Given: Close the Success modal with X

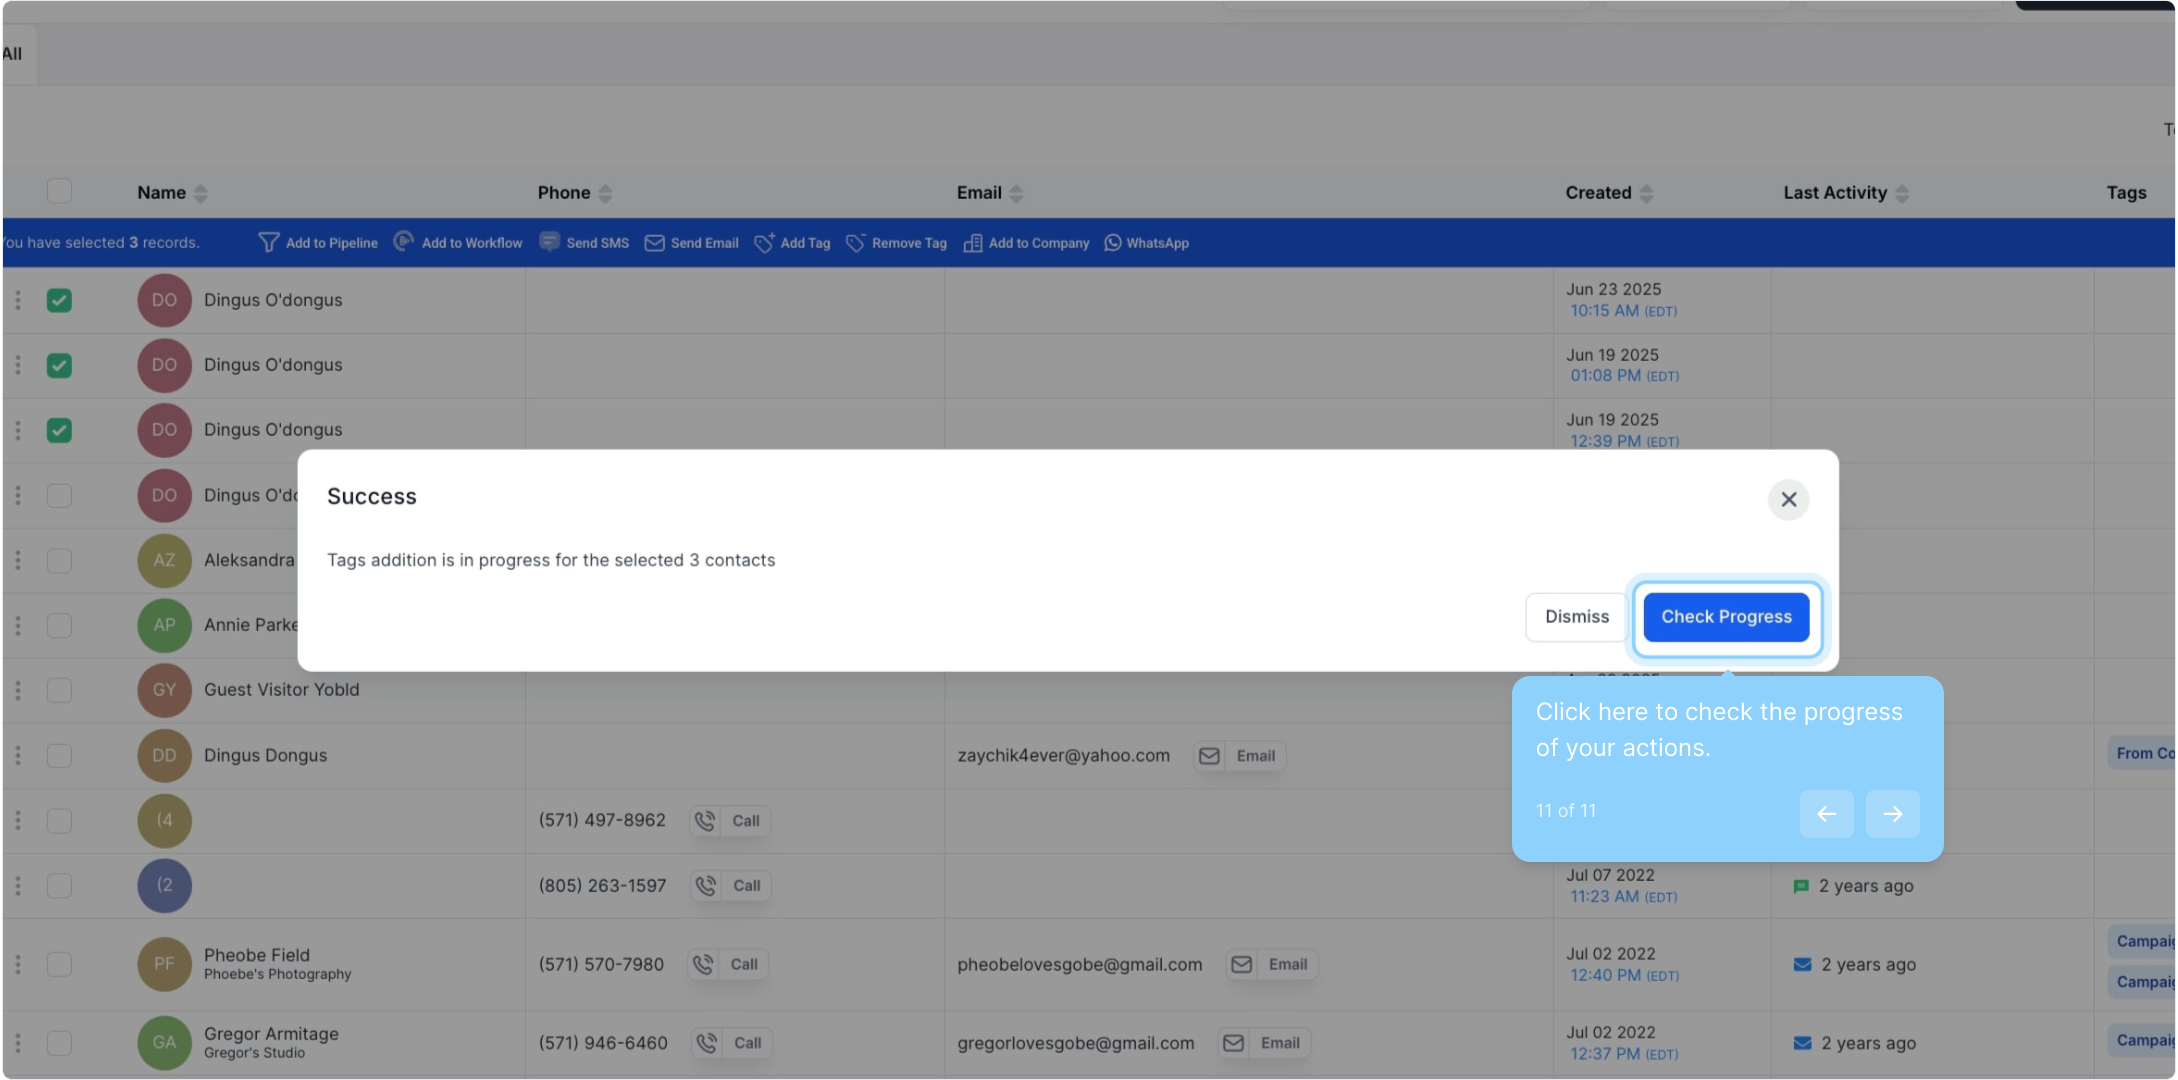Looking at the screenshot, I should tap(1788, 499).
